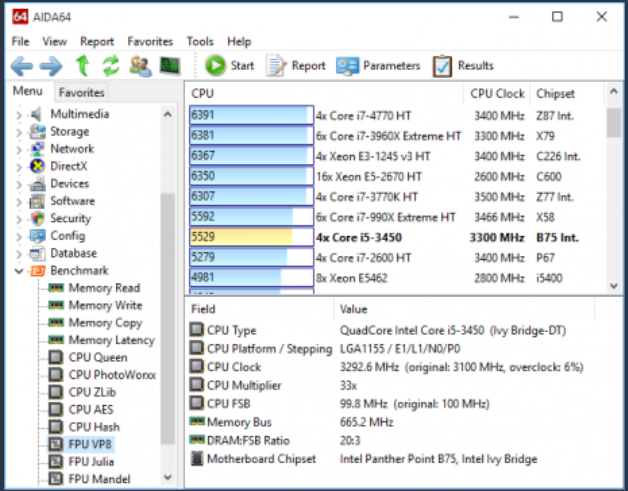Expand the Network tree node
This screenshot has width=628, height=491.
point(18,149)
